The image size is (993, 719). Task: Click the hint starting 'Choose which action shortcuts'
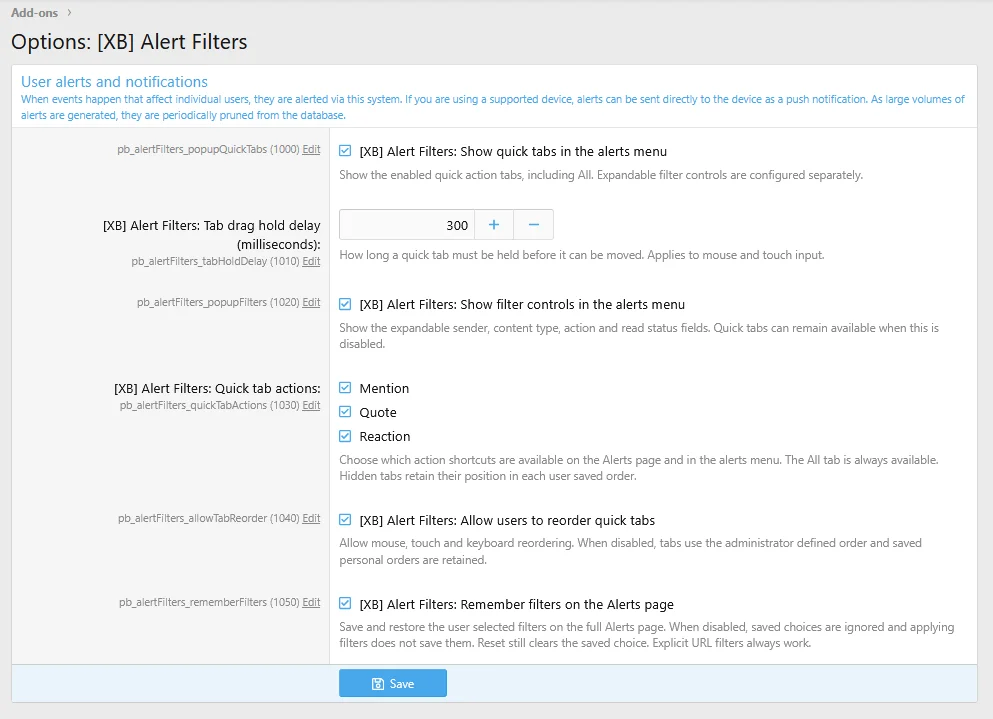(x=638, y=468)
